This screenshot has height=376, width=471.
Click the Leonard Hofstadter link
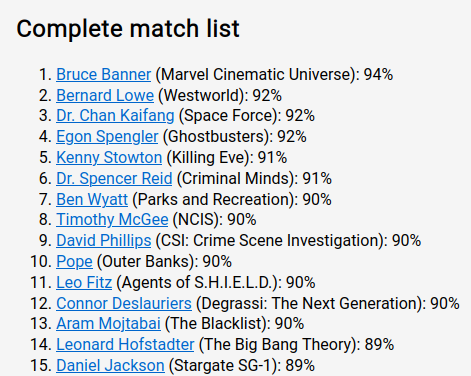(125, 345)
